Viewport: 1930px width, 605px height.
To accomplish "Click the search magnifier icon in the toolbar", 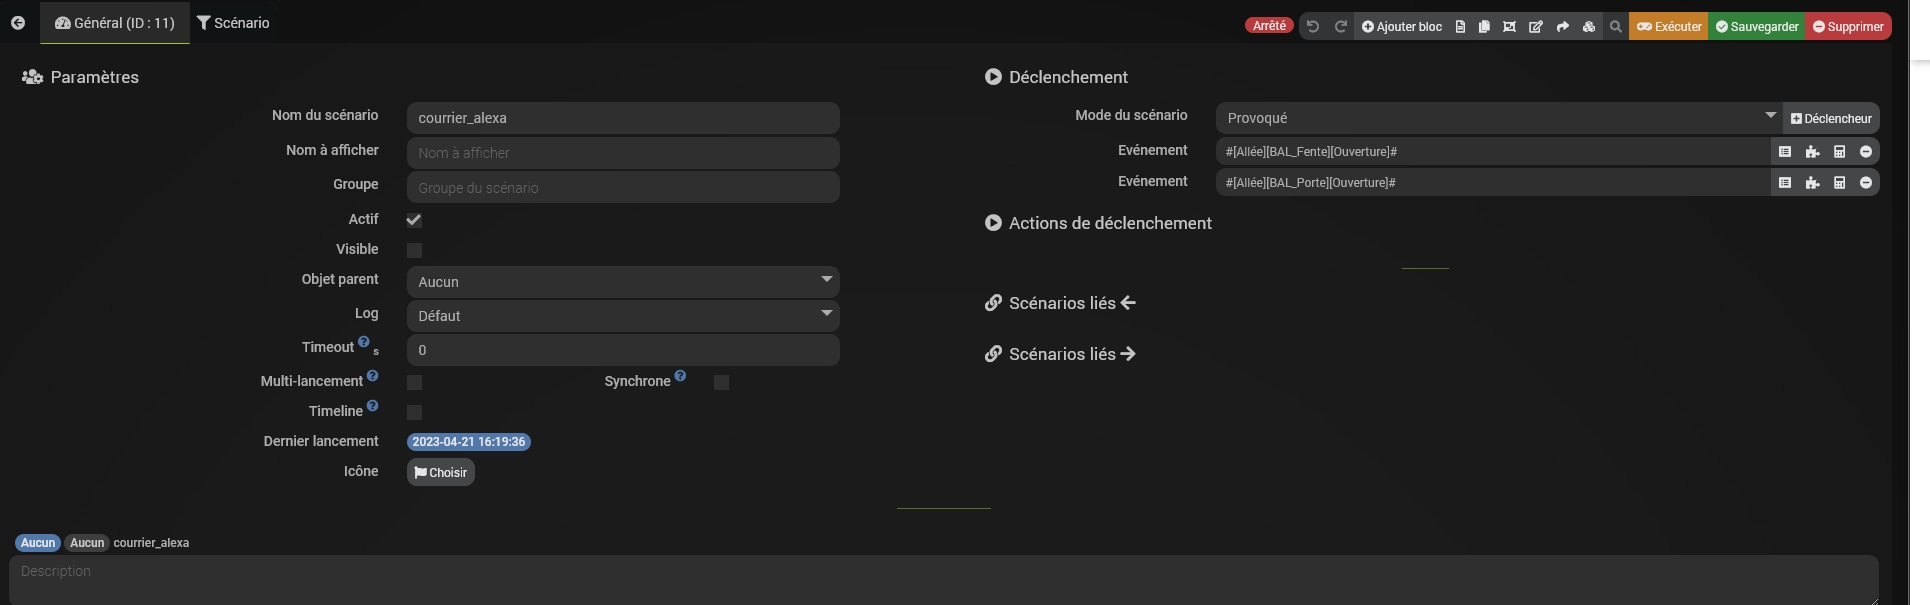I will [x=1615, y=27].
